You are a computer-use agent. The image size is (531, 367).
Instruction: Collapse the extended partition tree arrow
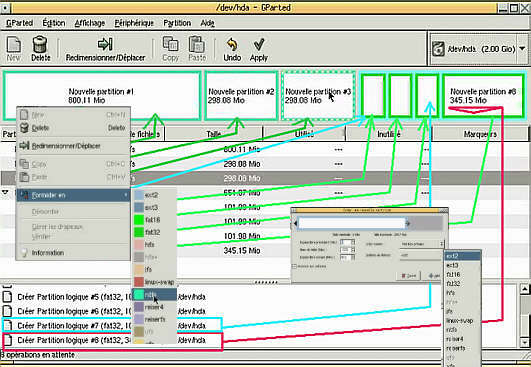coord(5,192)
